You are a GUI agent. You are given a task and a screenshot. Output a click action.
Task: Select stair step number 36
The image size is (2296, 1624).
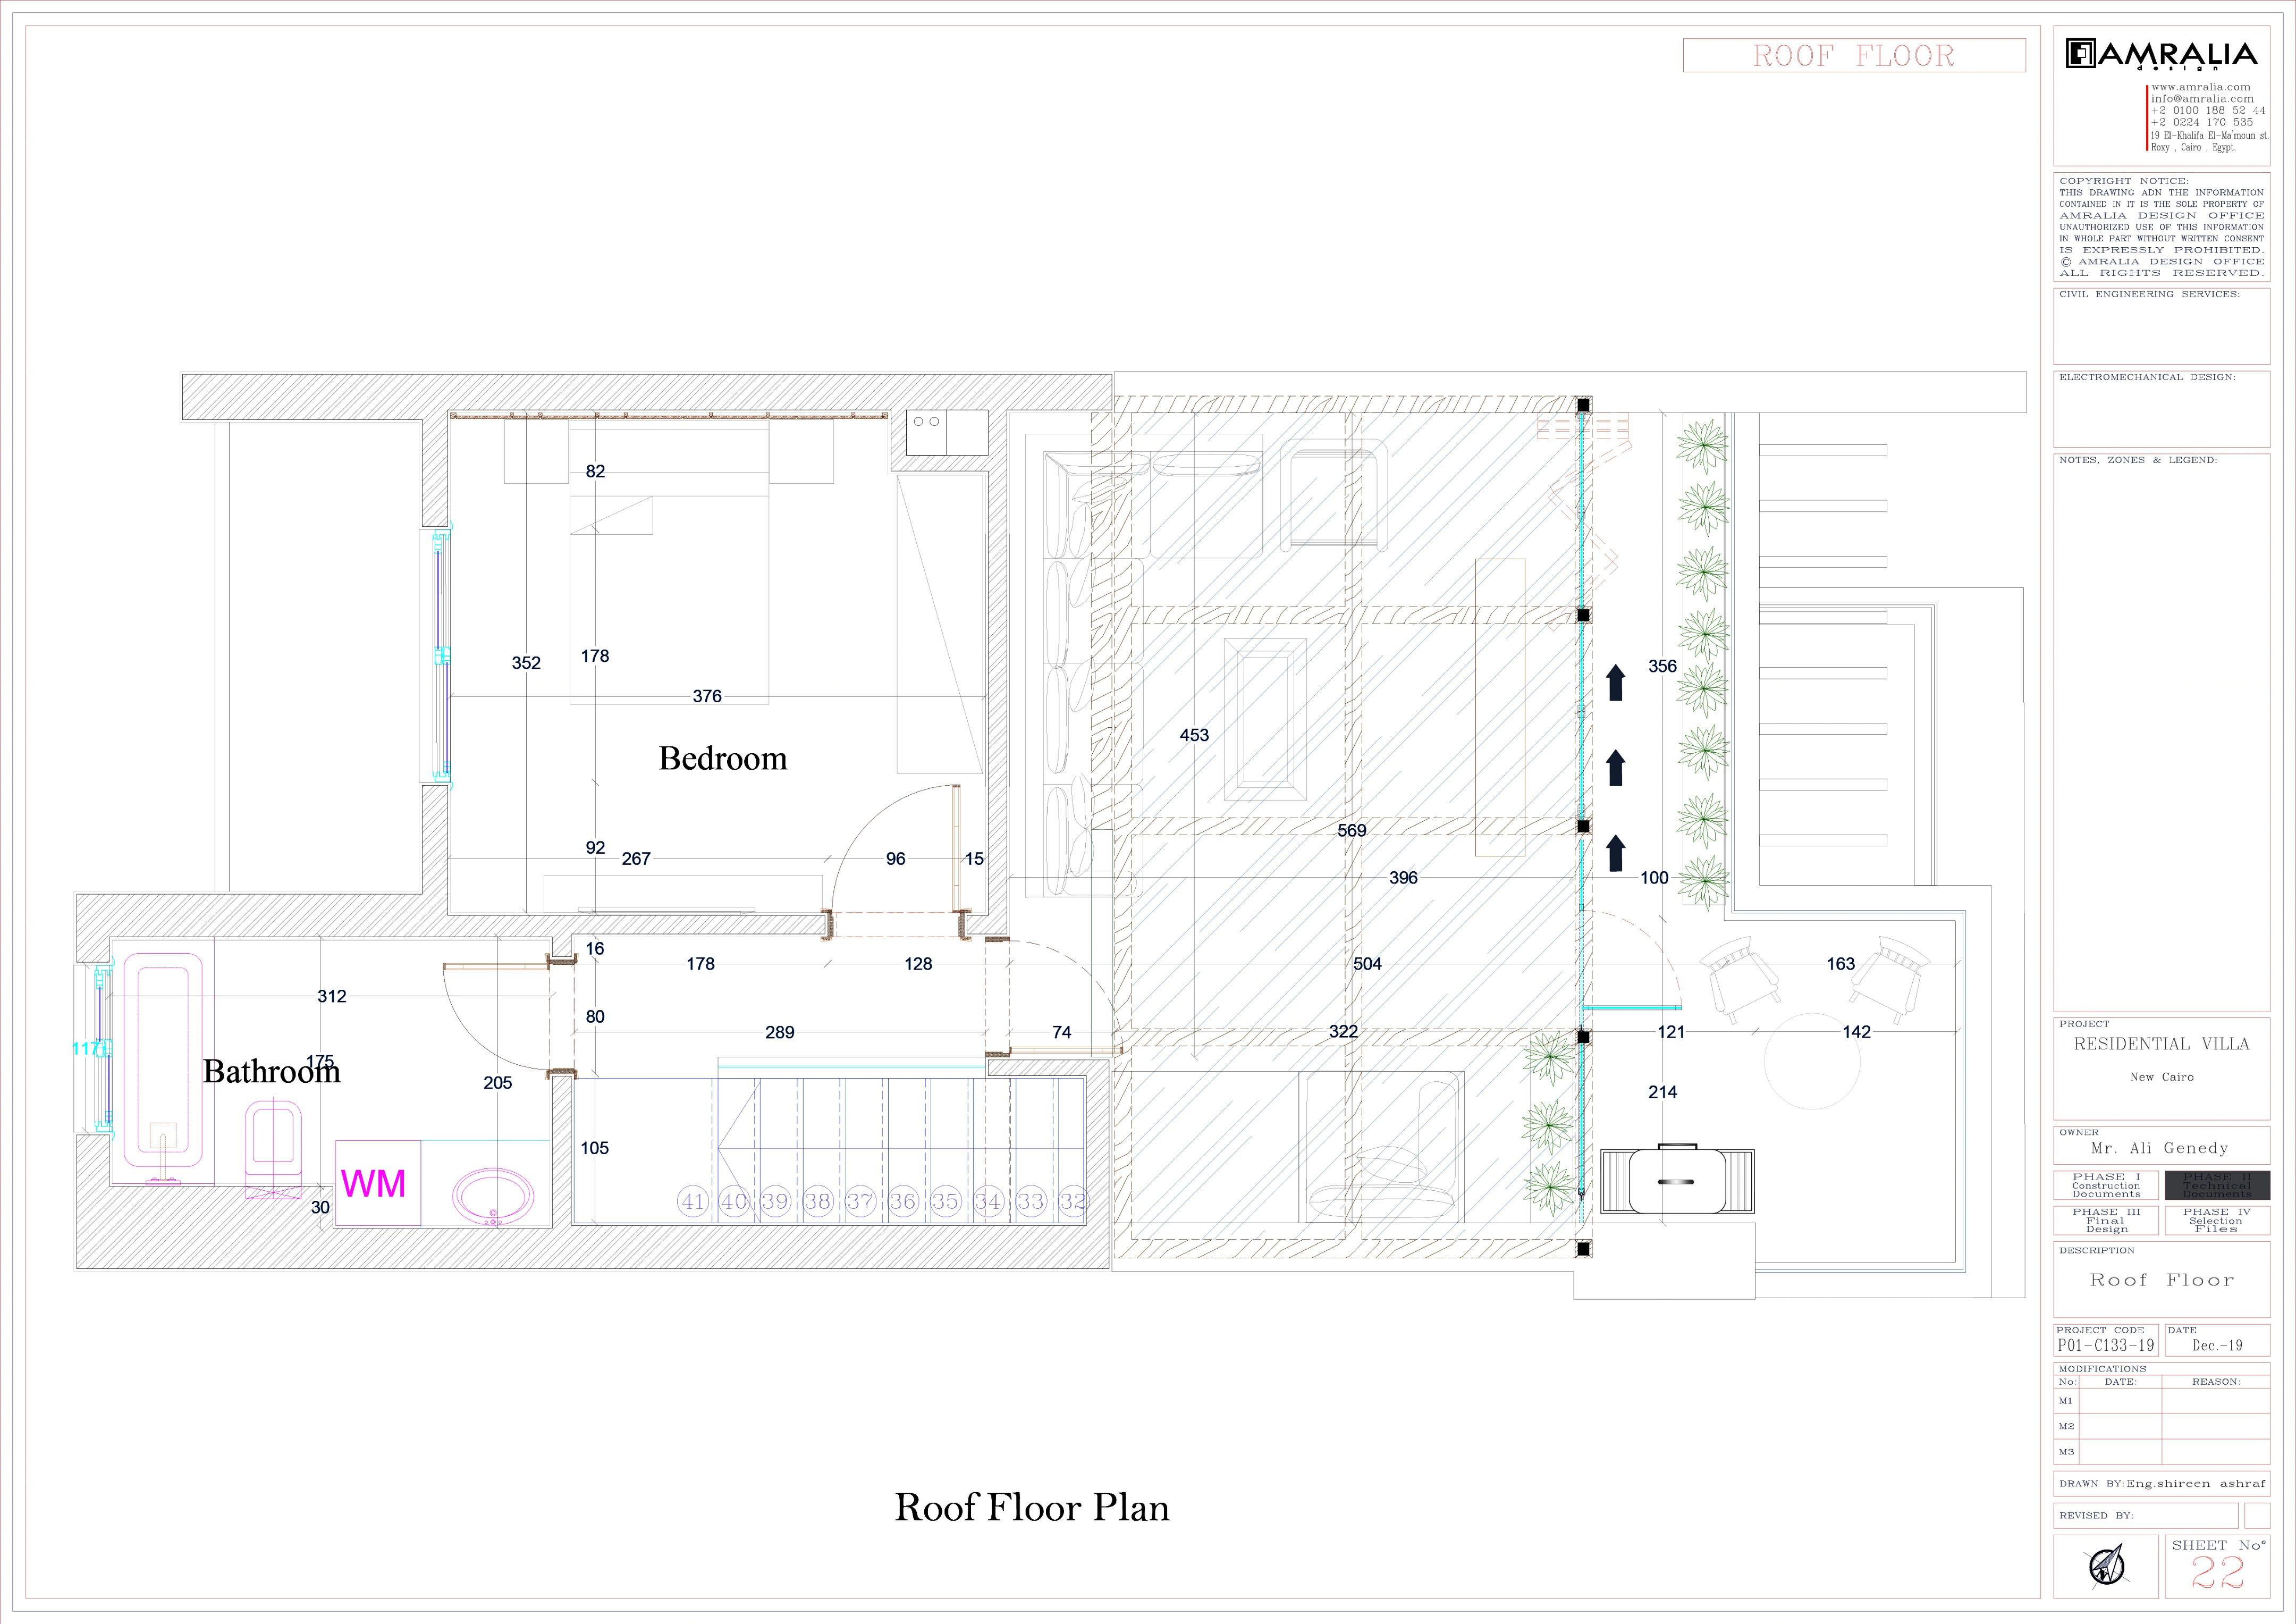coord(903,1201)
